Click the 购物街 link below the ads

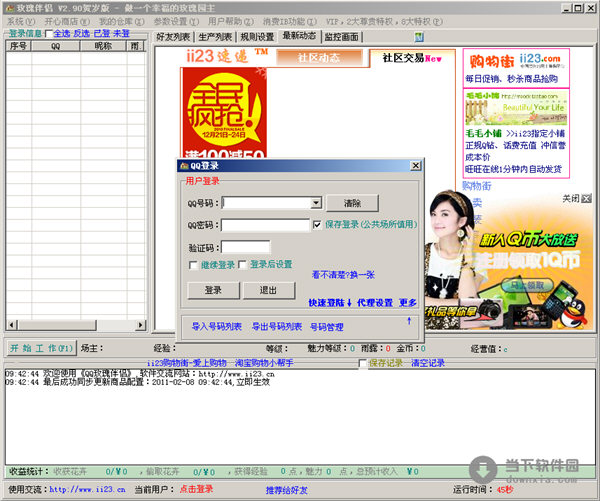[x=477, y=186]
